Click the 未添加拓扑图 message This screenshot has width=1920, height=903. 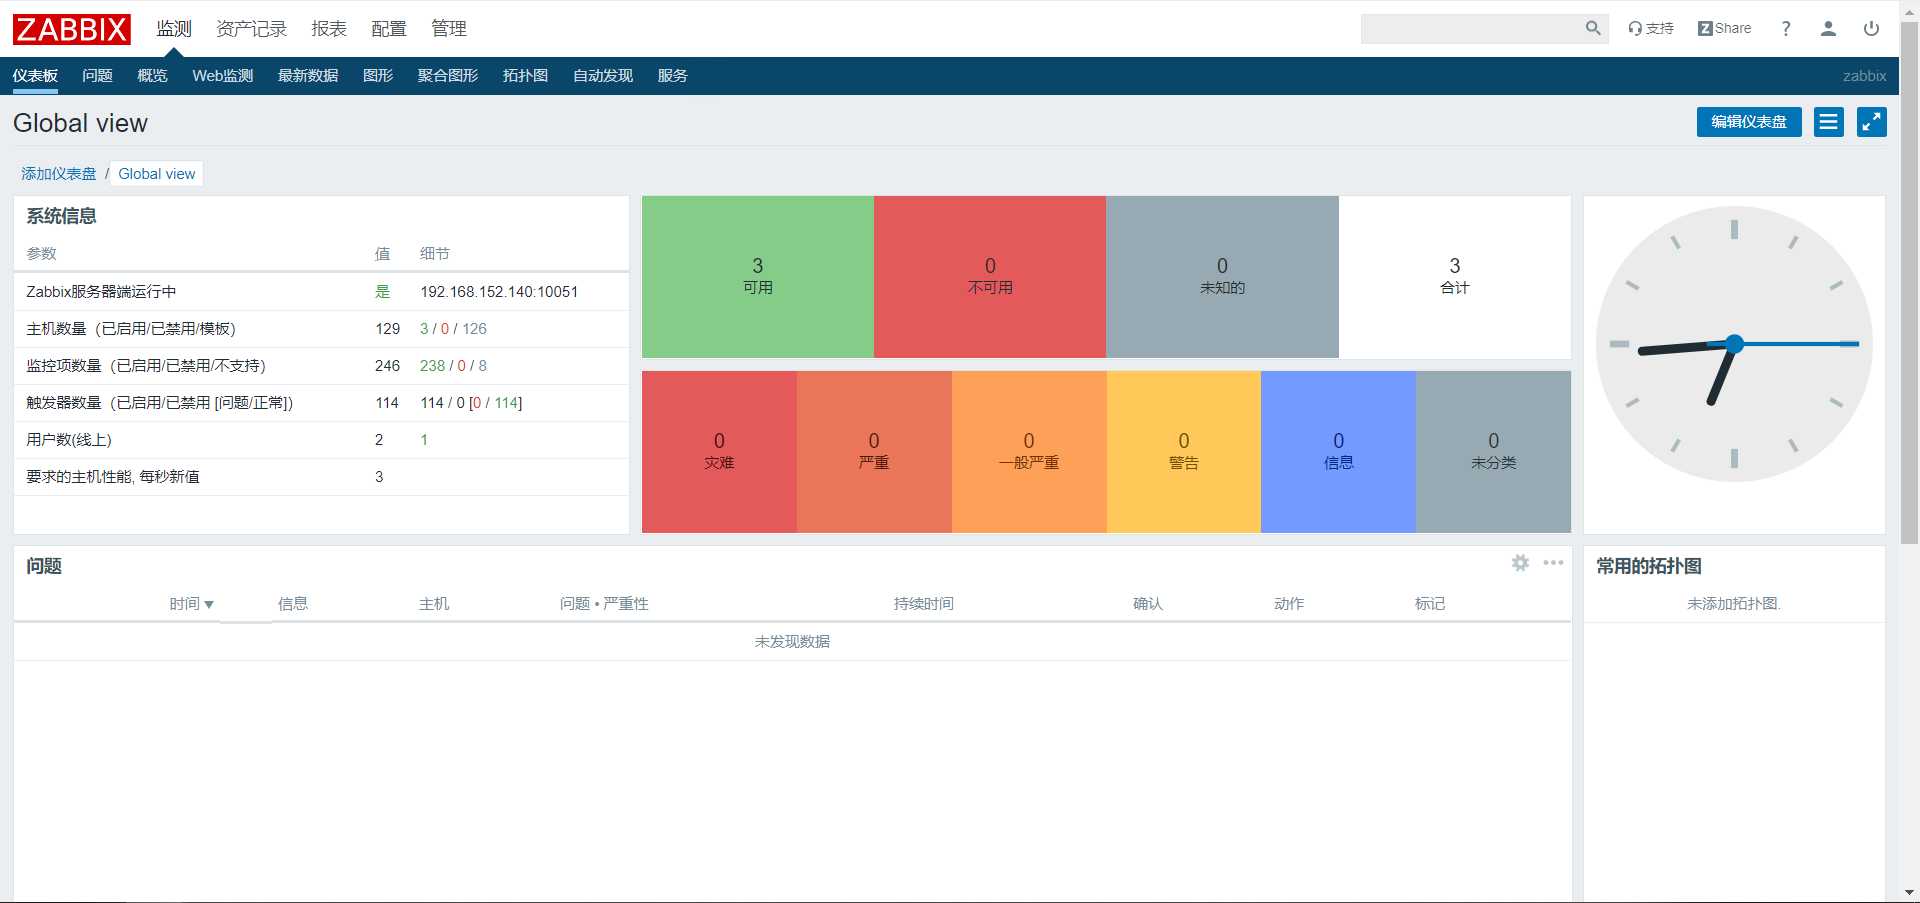tap(1734, 604)
